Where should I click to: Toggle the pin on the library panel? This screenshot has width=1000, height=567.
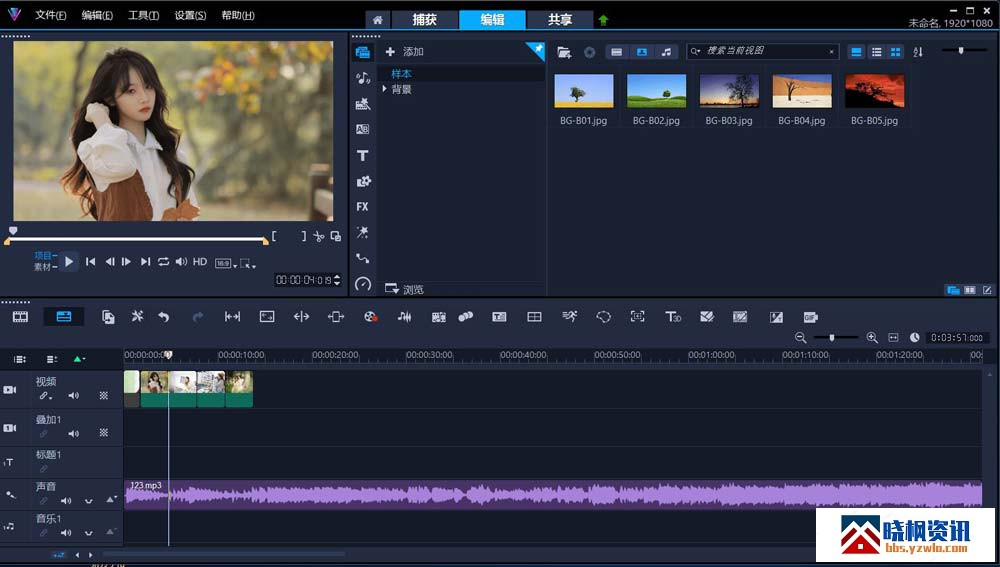coord(538,50)
